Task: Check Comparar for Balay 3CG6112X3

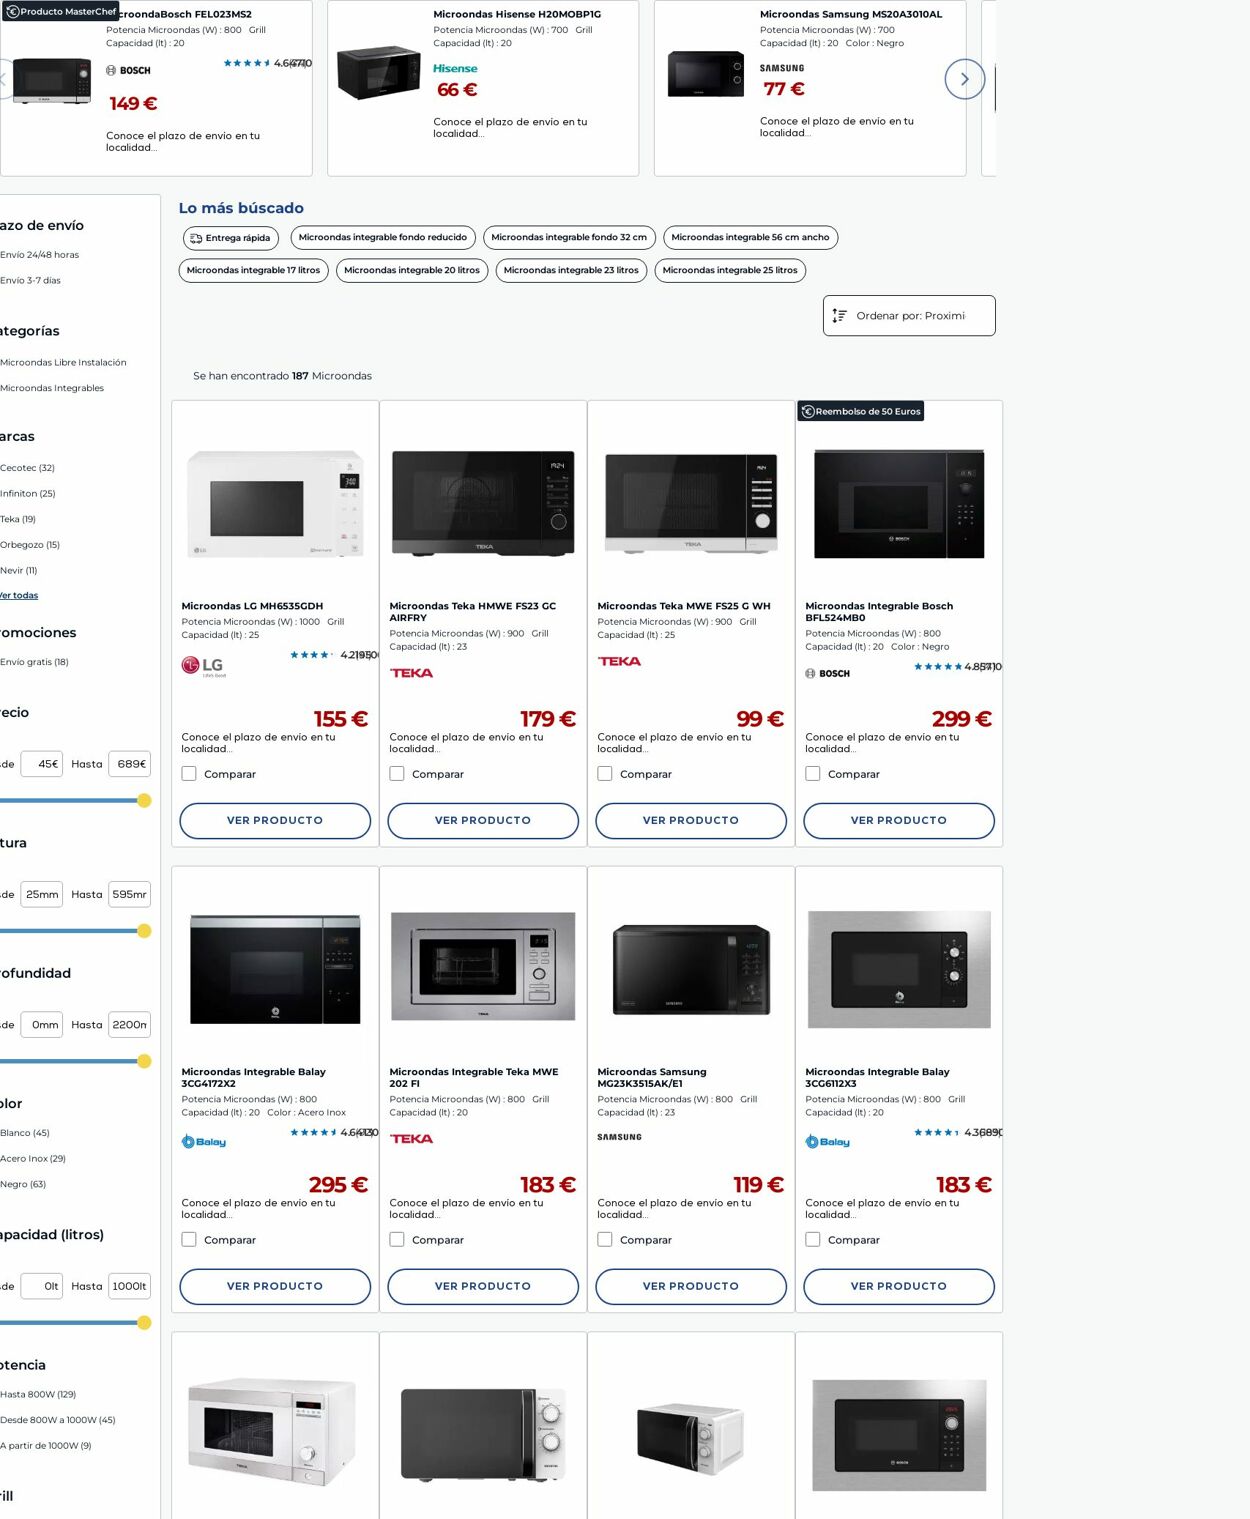Action: pyautogui.click(x=813, y=1240)
